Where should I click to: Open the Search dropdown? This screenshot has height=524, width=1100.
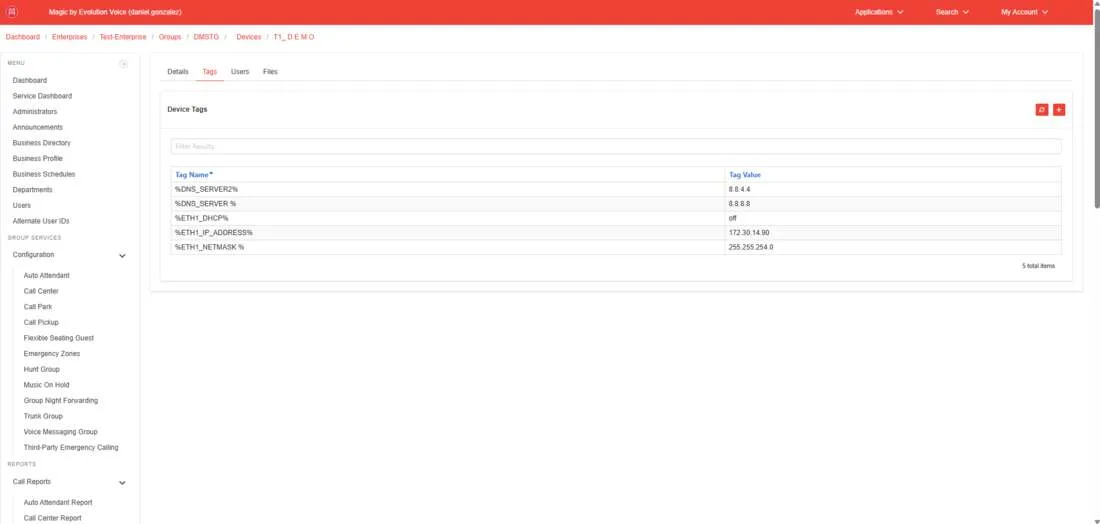point(952,12)
